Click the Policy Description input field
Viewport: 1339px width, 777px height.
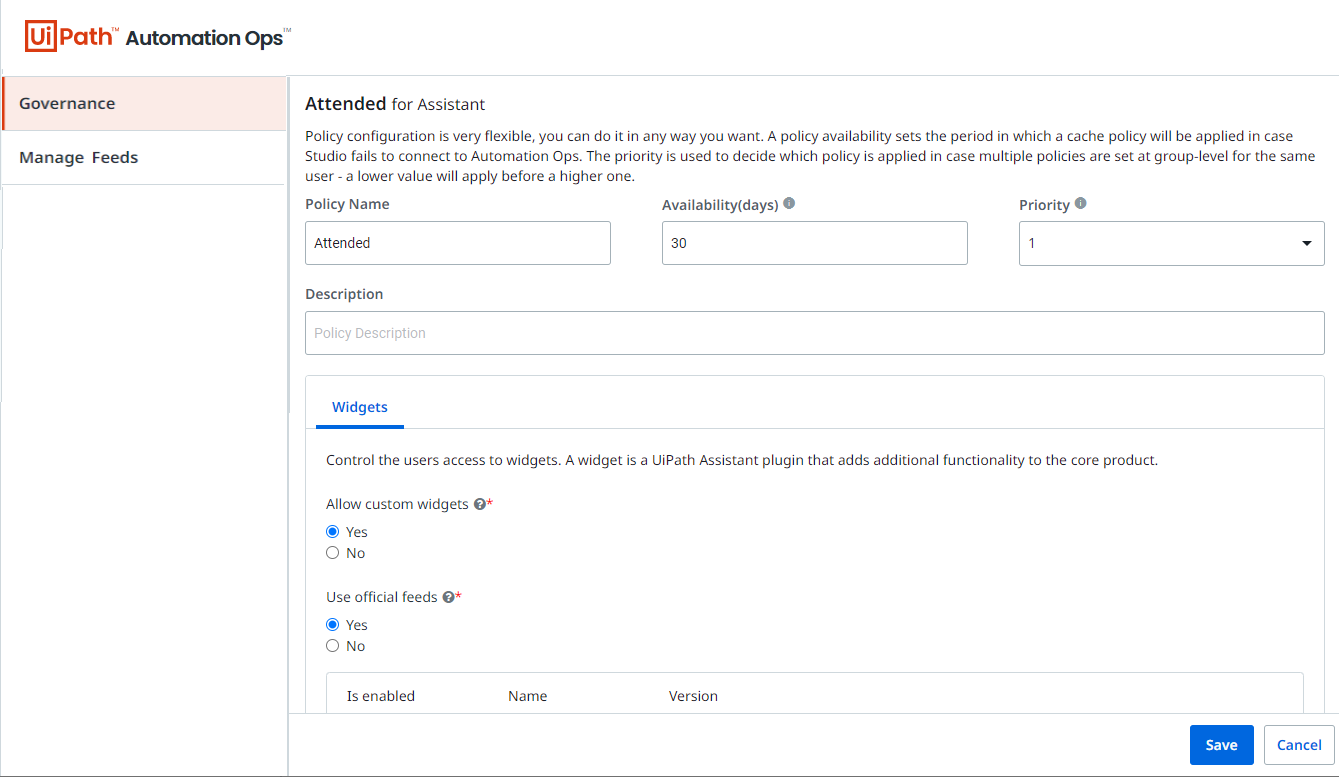point(815,333)
